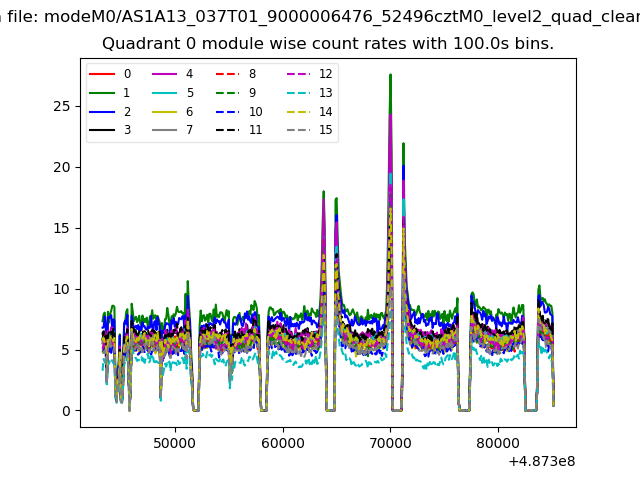Click the plot title 'Quadrant 0 module wise count rates'

coord(328,44)
